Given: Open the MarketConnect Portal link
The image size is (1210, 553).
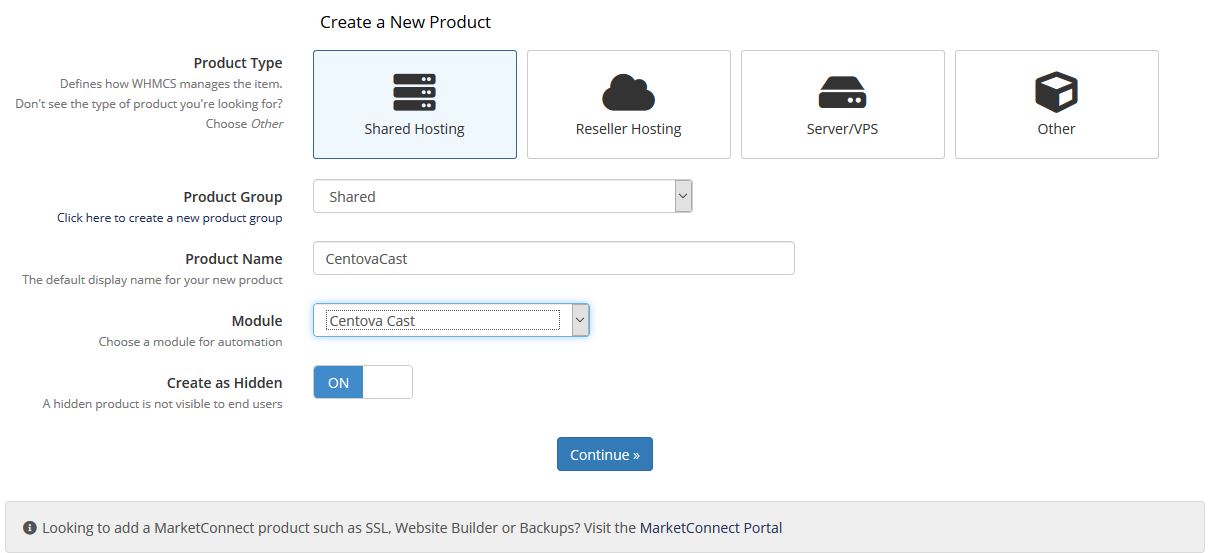Looking at the screenshot, I should (711, 527).
